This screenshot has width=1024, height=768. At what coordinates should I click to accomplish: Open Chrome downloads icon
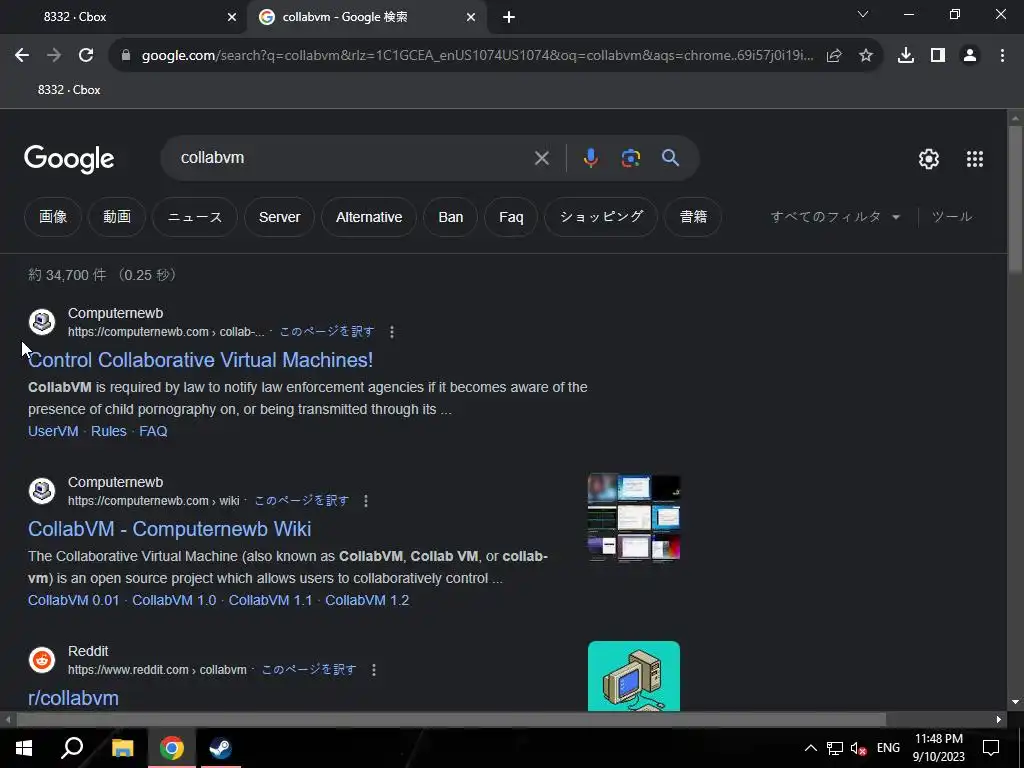click(906, 56)
